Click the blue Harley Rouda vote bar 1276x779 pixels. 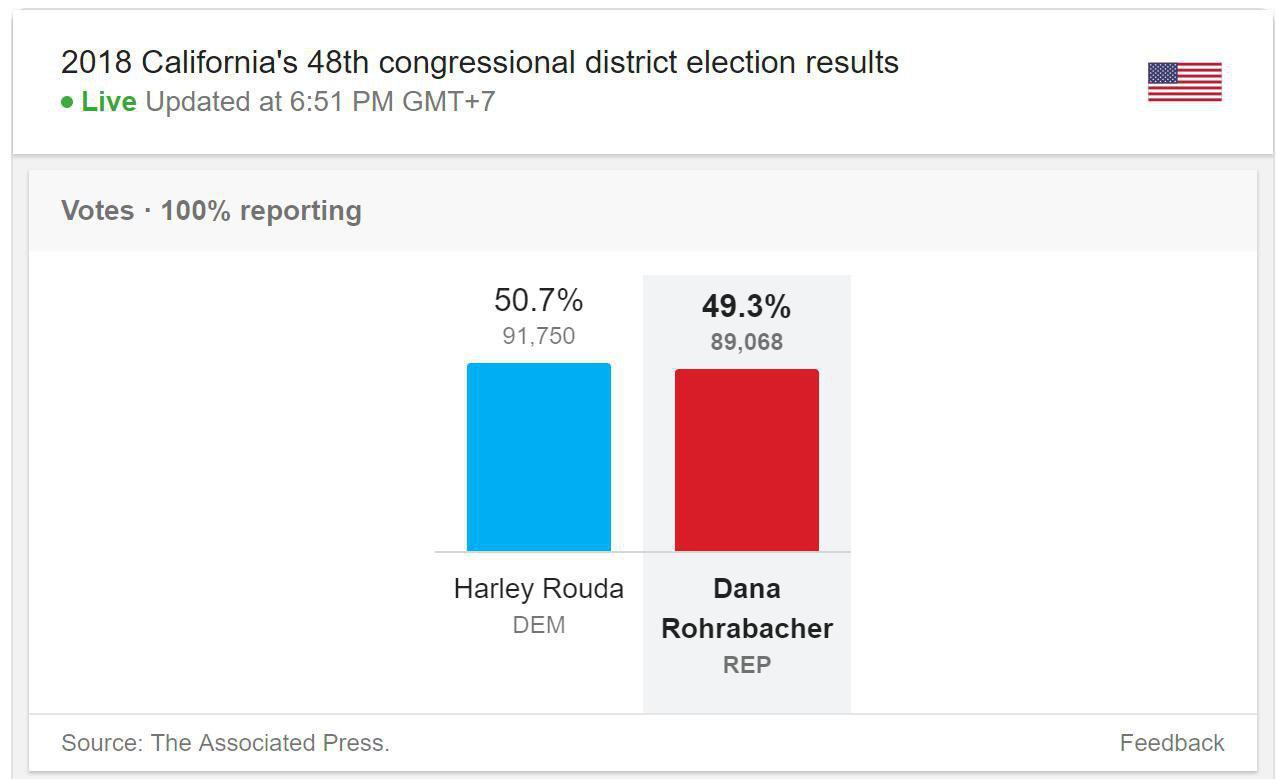coord(539,457)
